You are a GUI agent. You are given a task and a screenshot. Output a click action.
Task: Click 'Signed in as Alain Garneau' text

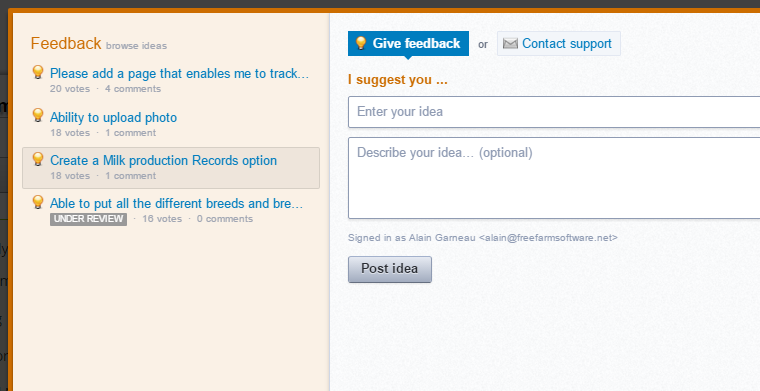point(412,238)
